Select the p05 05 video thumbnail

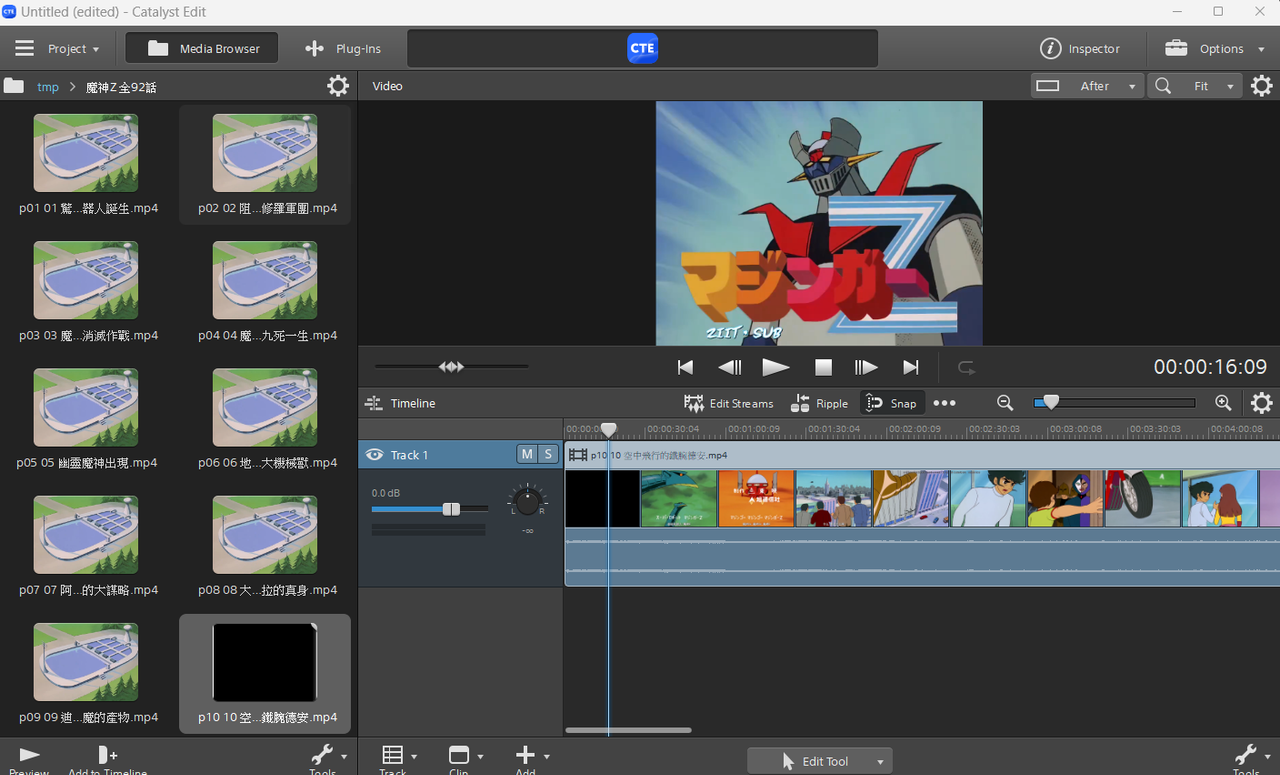[86, 408]
